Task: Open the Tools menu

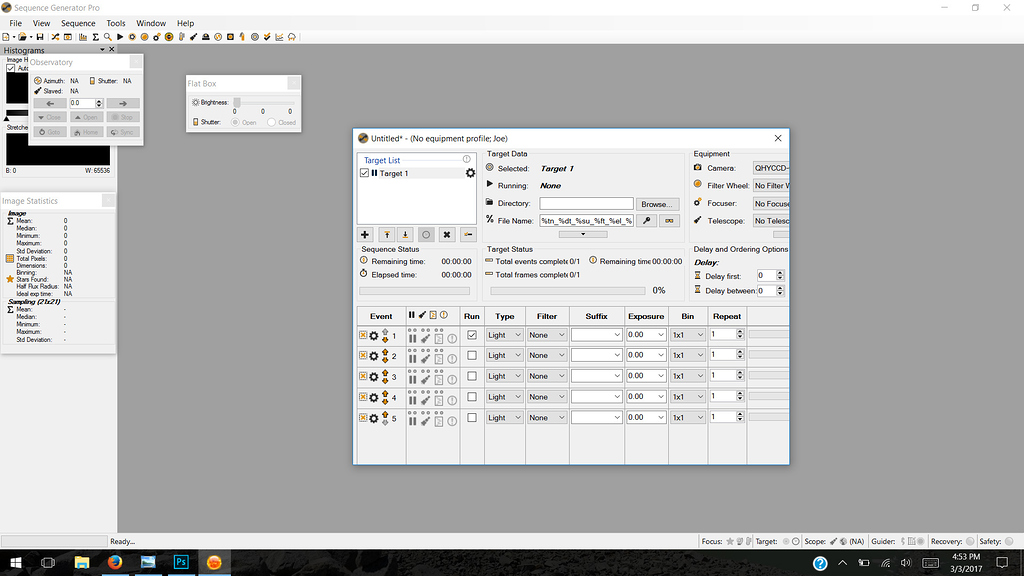Action: pos(116,23)
